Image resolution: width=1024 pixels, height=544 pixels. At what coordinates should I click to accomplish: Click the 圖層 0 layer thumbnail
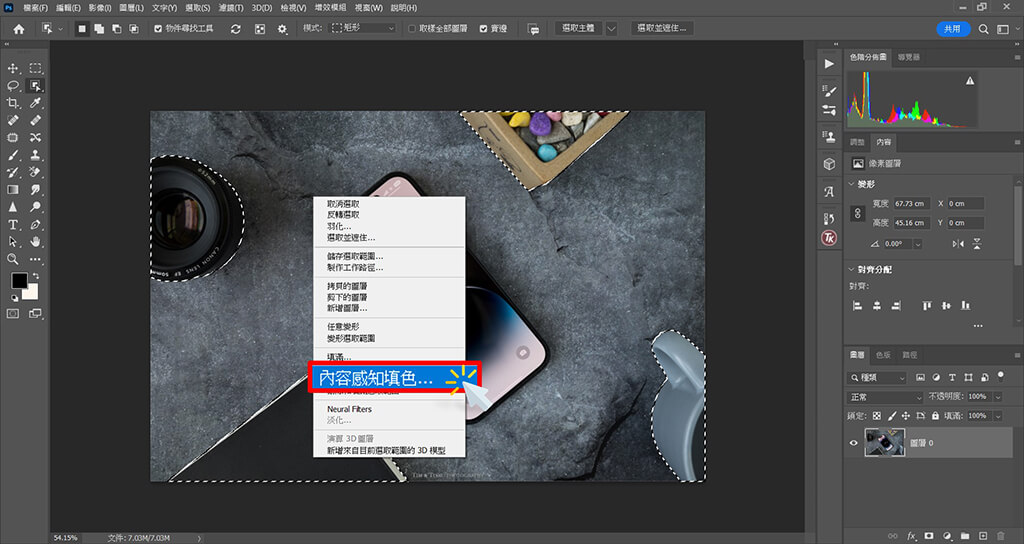tap(884, 443)
